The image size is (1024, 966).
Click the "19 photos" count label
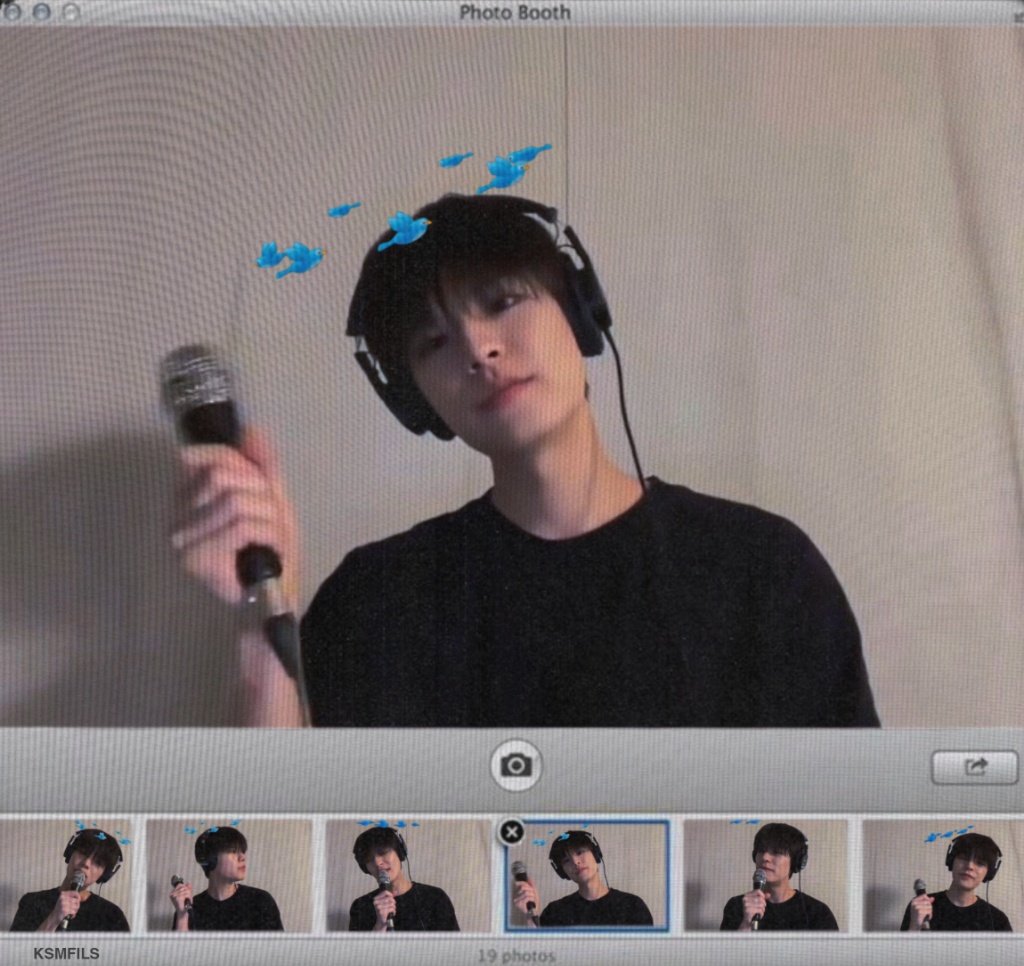(516, 955)
